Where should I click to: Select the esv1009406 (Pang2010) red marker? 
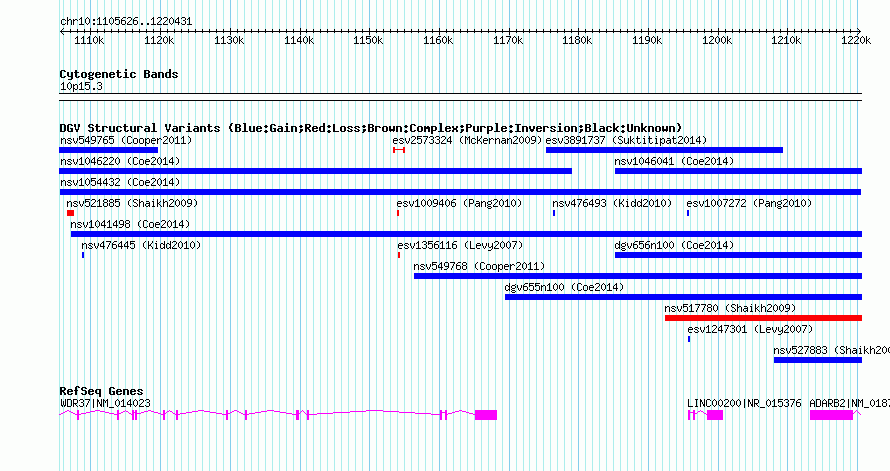coord(398,213)
